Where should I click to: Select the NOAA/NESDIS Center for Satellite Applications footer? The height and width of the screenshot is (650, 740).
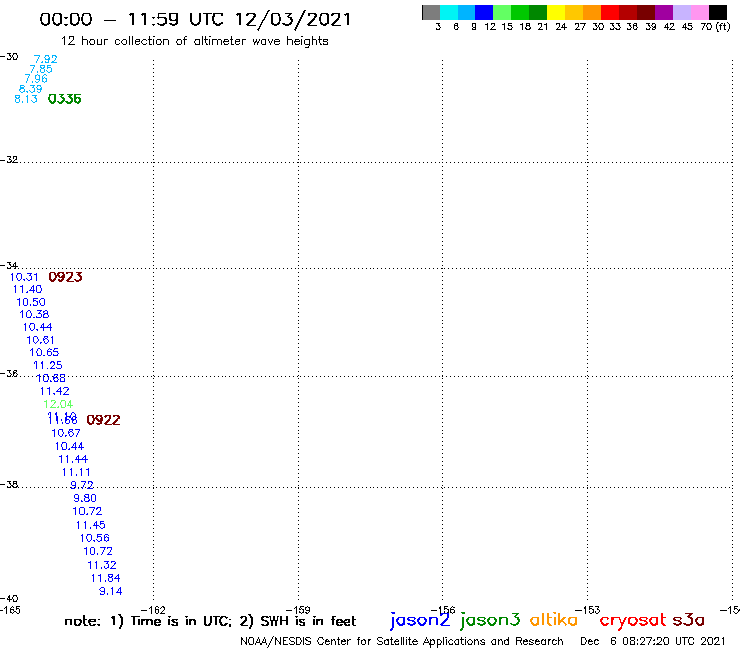click(x=402, y=642)
